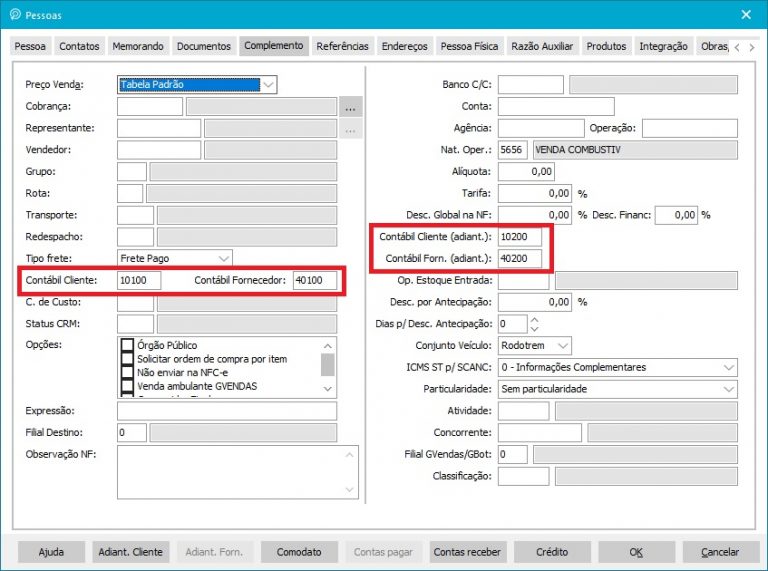Decrease Dias p/ Desc. Antecipação value

tap(534, 329)
